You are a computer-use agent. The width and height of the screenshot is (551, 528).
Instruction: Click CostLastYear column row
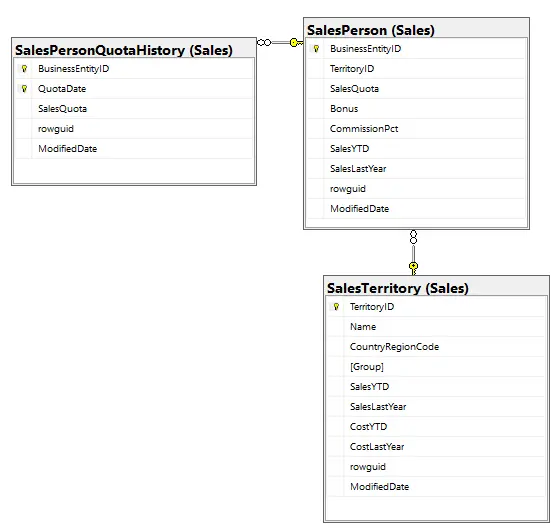(x=436, y=447)
